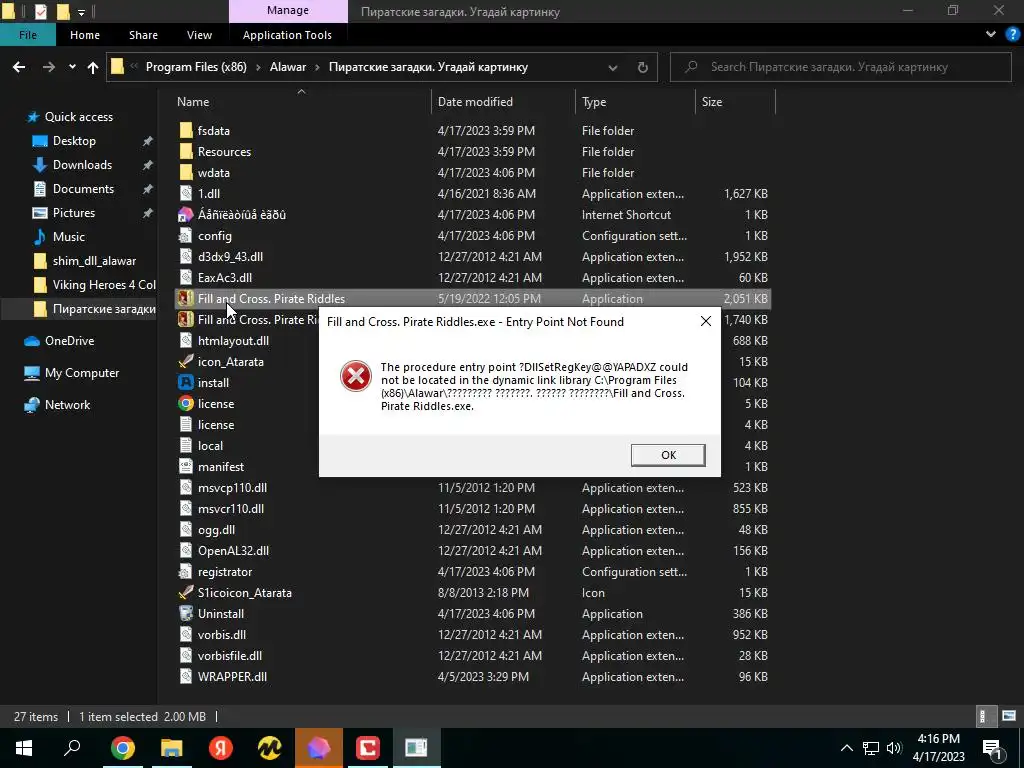The width and height of the screenshot is (1024, 768).
Task: Click Program Files (x86) in address bar
Action: click(x=196, y=67)
